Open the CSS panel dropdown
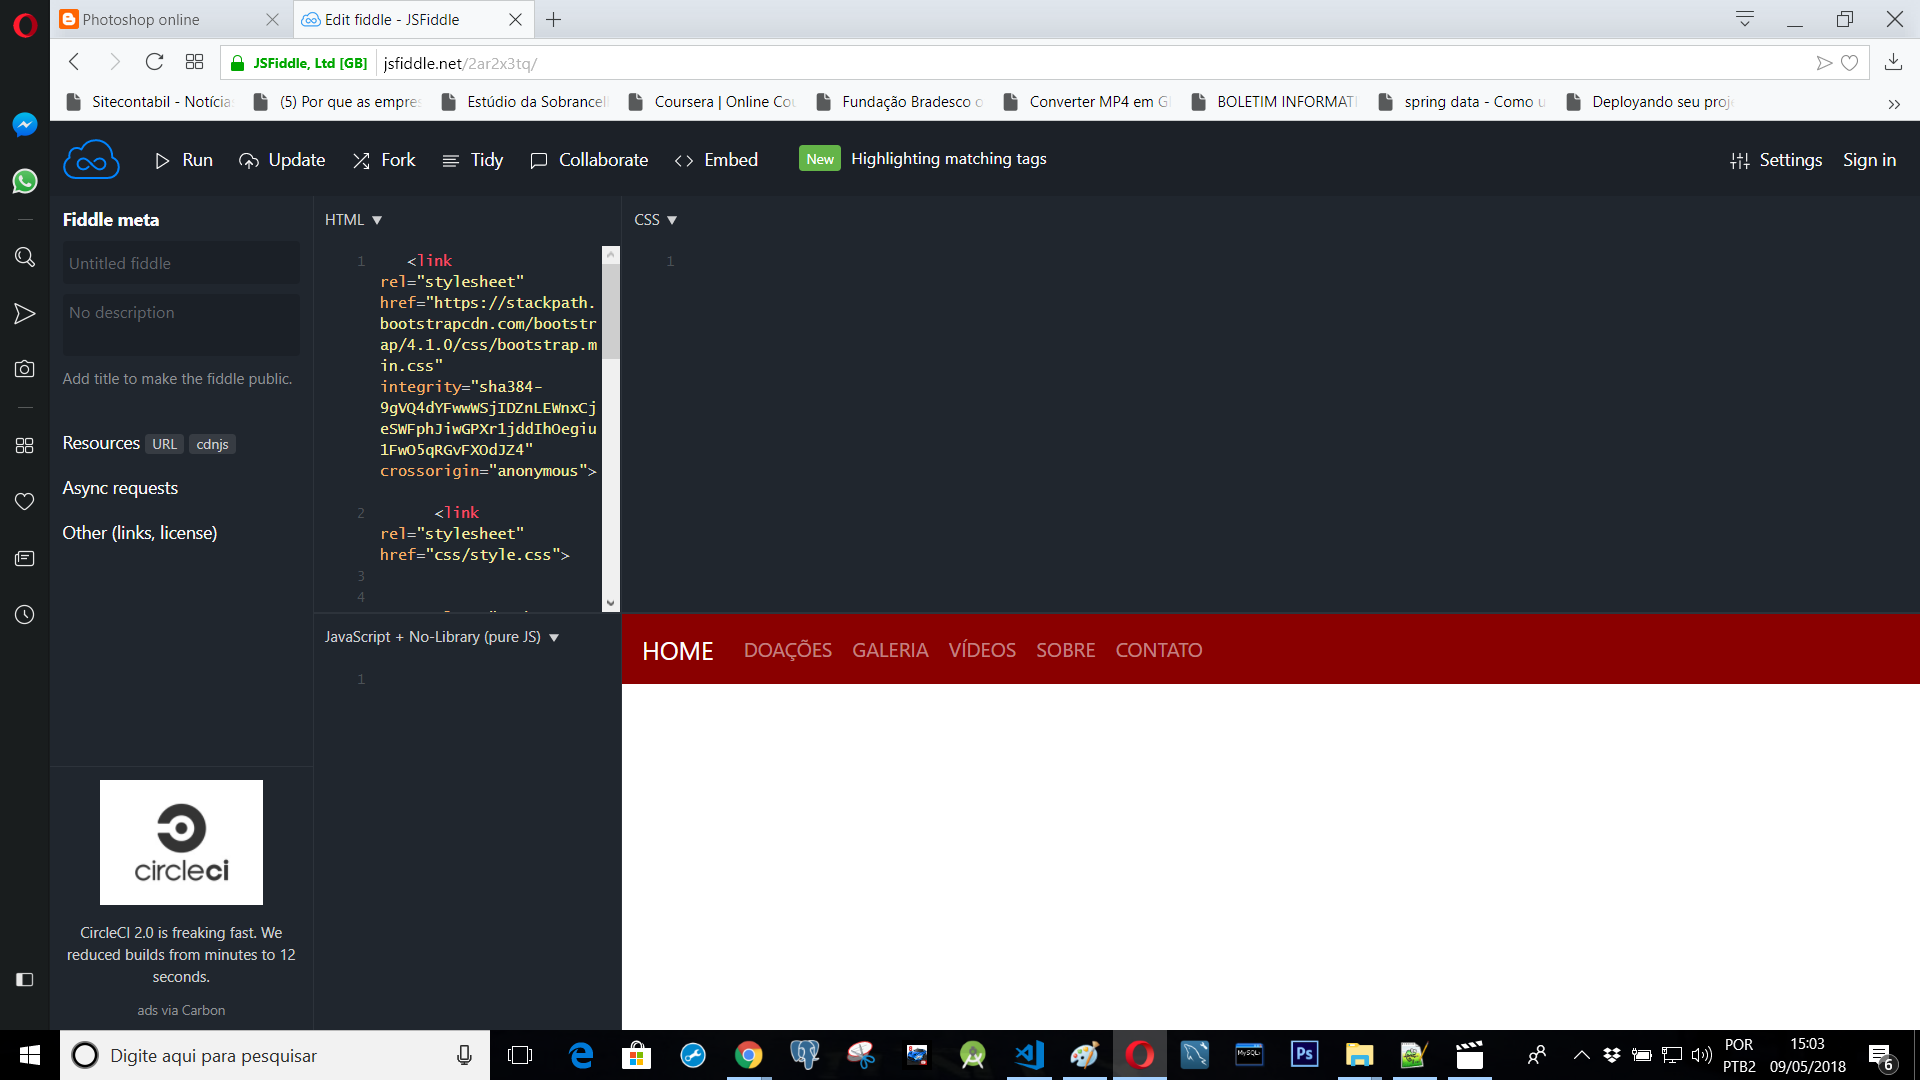The width and height of the screenshot is (1920, 1080). (655, 220)
